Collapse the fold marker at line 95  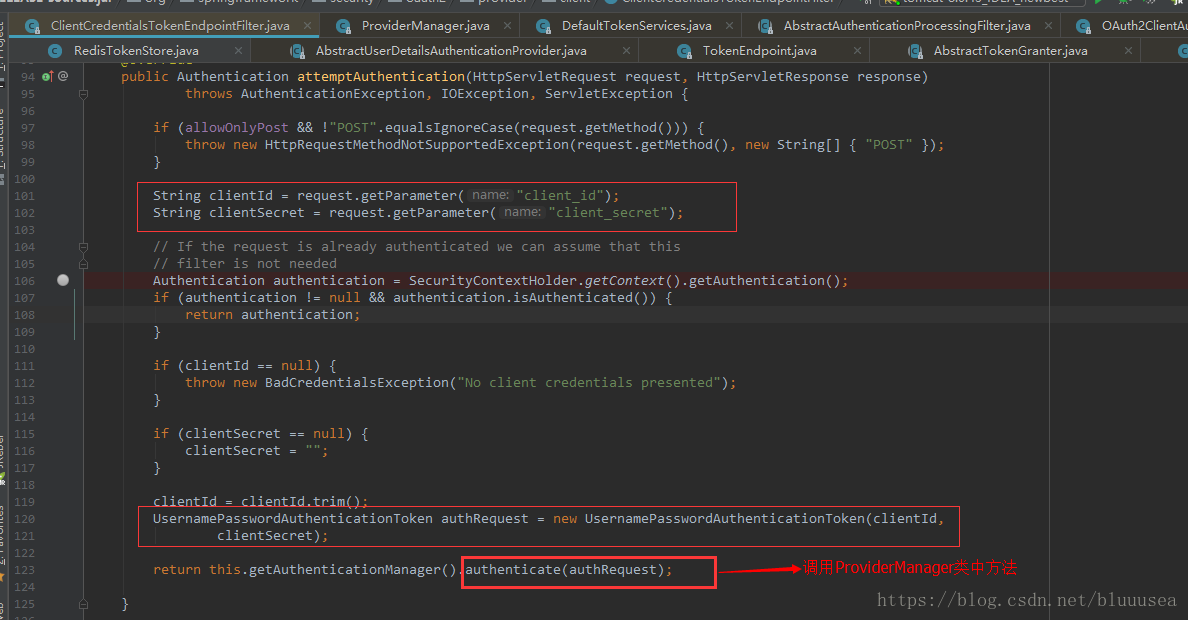tap(83, 94)
